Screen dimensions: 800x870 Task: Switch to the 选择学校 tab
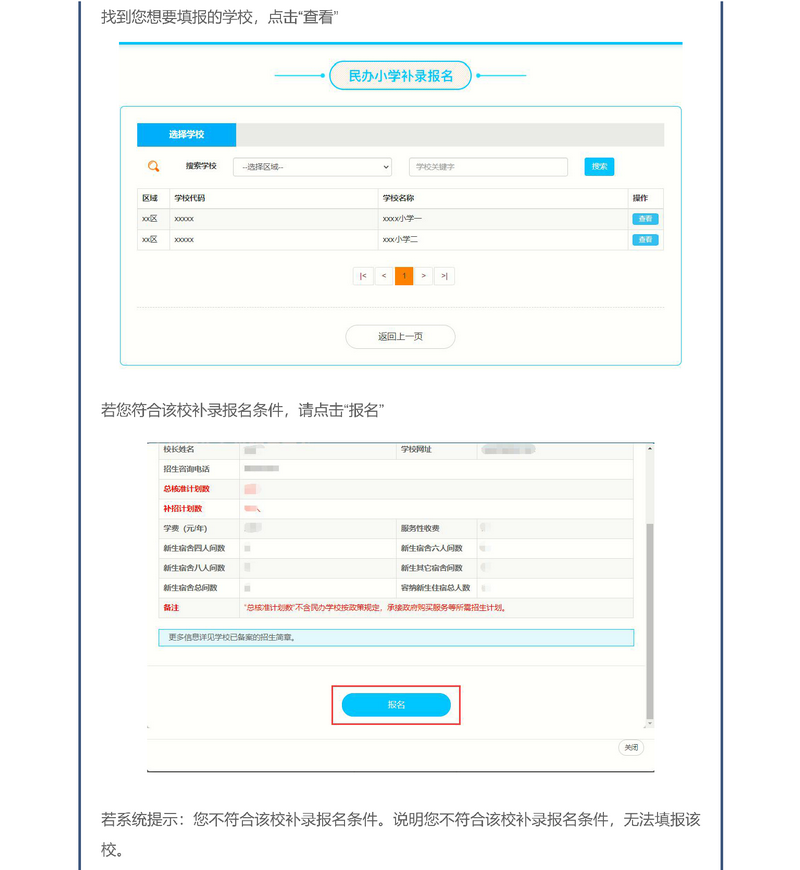[186, 135]
